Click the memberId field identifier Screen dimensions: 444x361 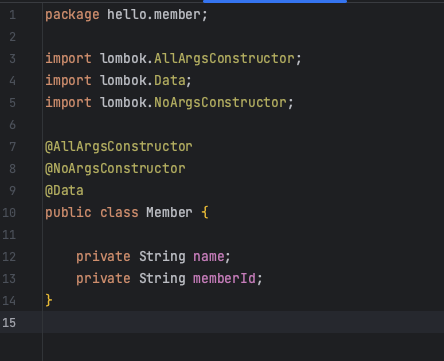coord(224,279)
